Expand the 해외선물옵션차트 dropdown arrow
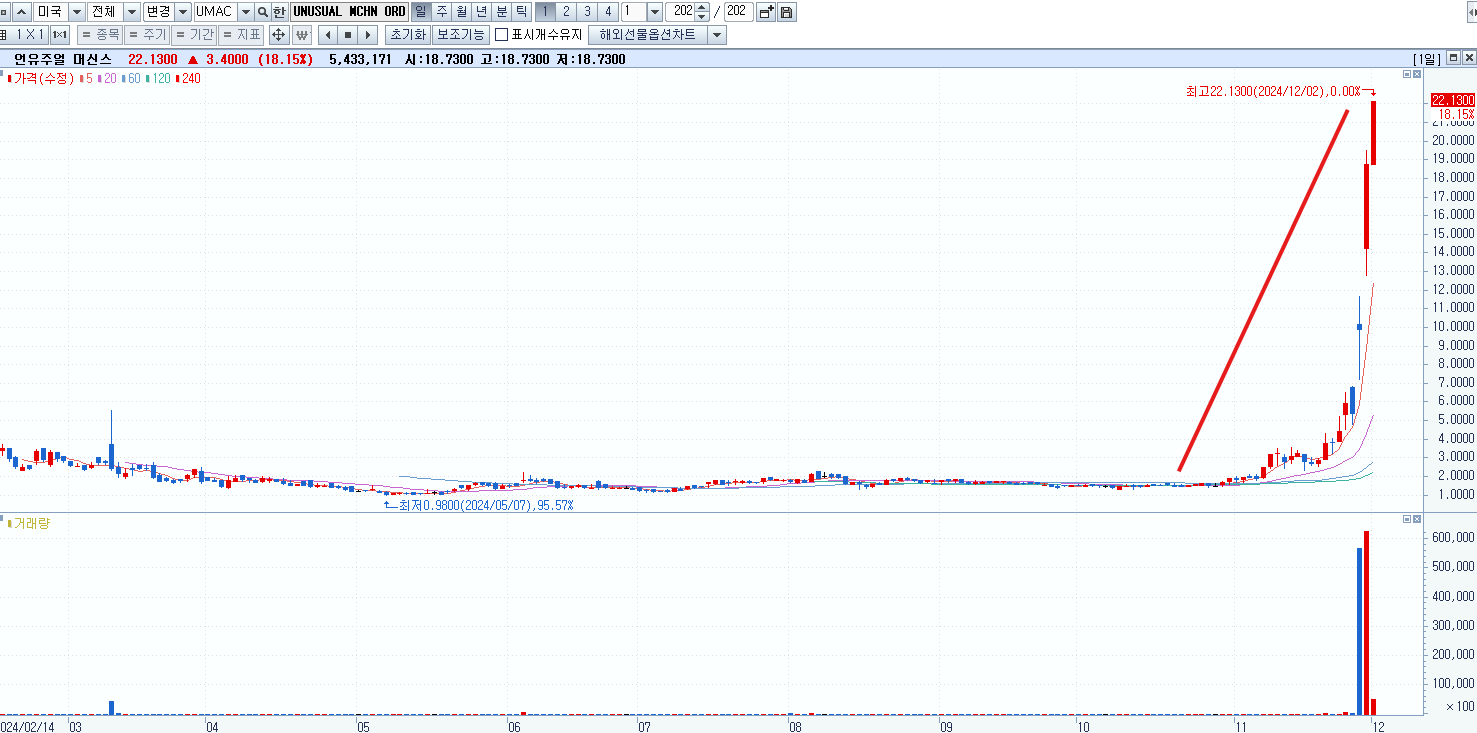 (716, 35)
